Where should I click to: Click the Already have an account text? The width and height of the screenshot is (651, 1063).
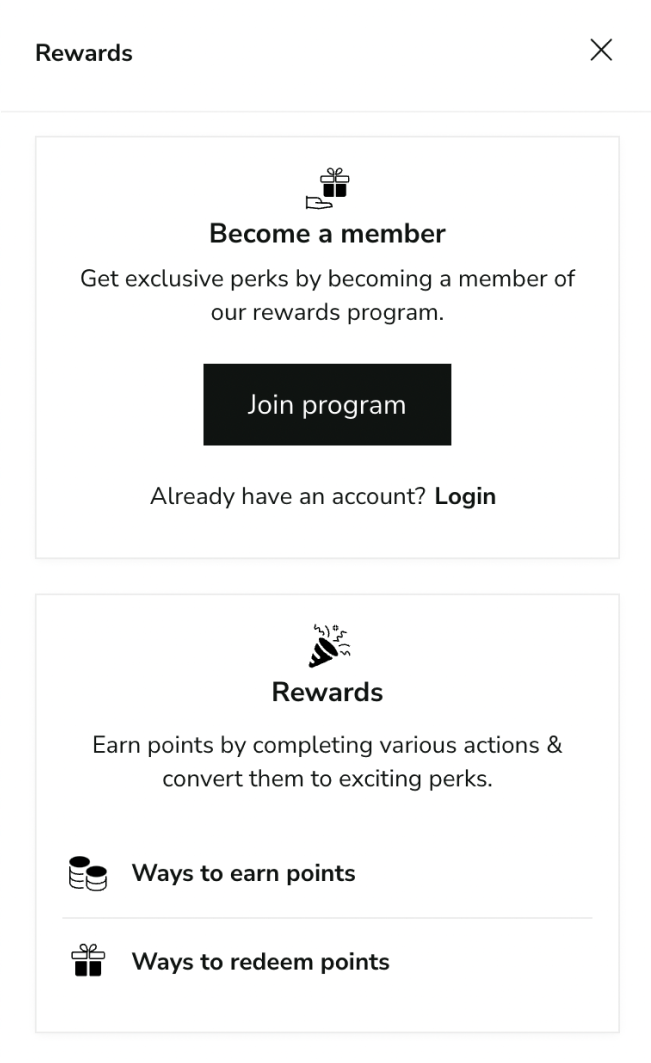[290, 495]
